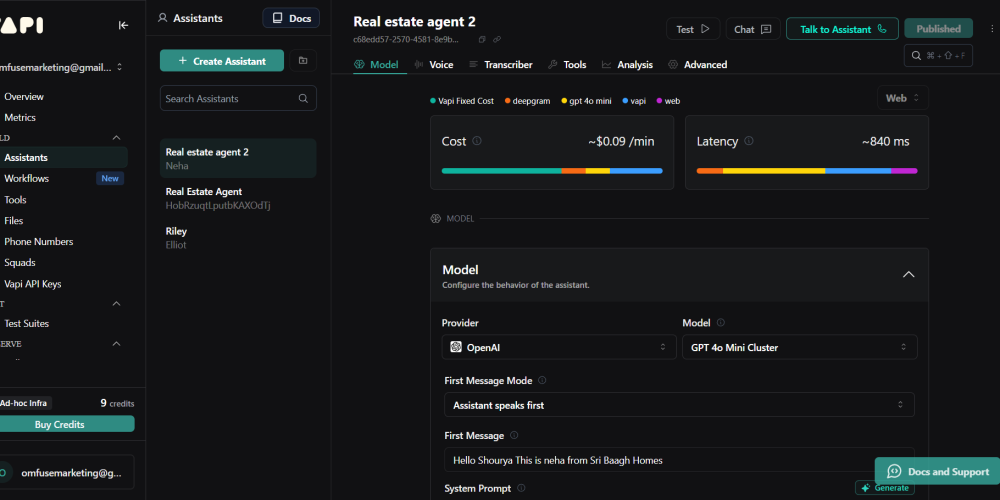Click Generate next to System Prompt

click(884, 488)
